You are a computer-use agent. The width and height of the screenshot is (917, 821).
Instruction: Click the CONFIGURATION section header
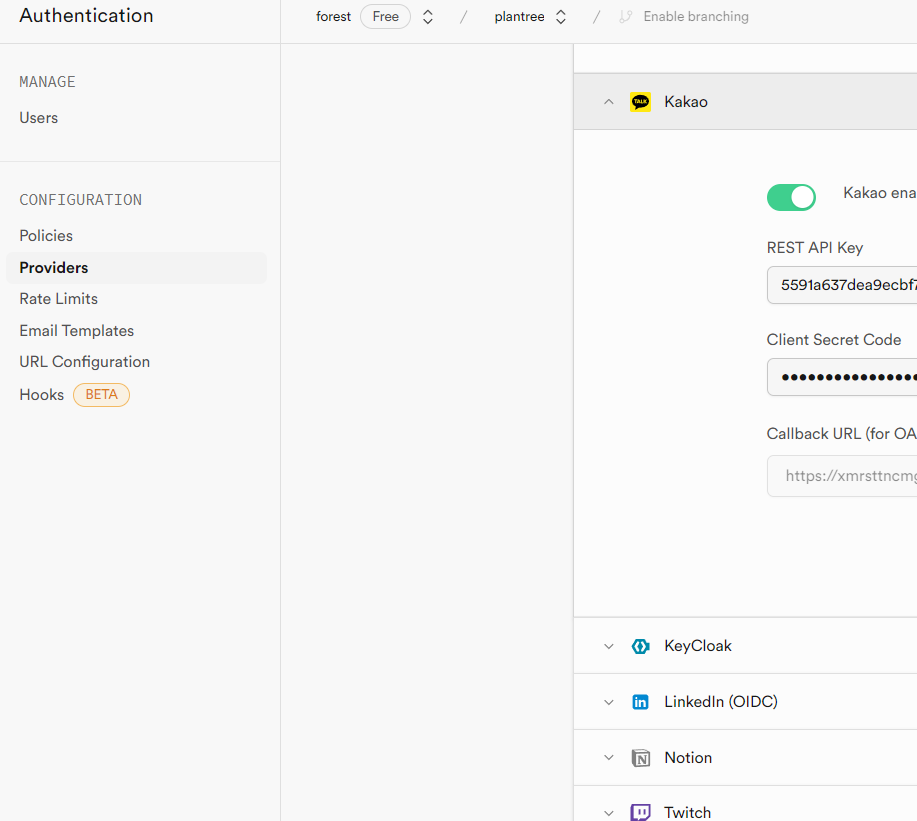click(81, 200)
